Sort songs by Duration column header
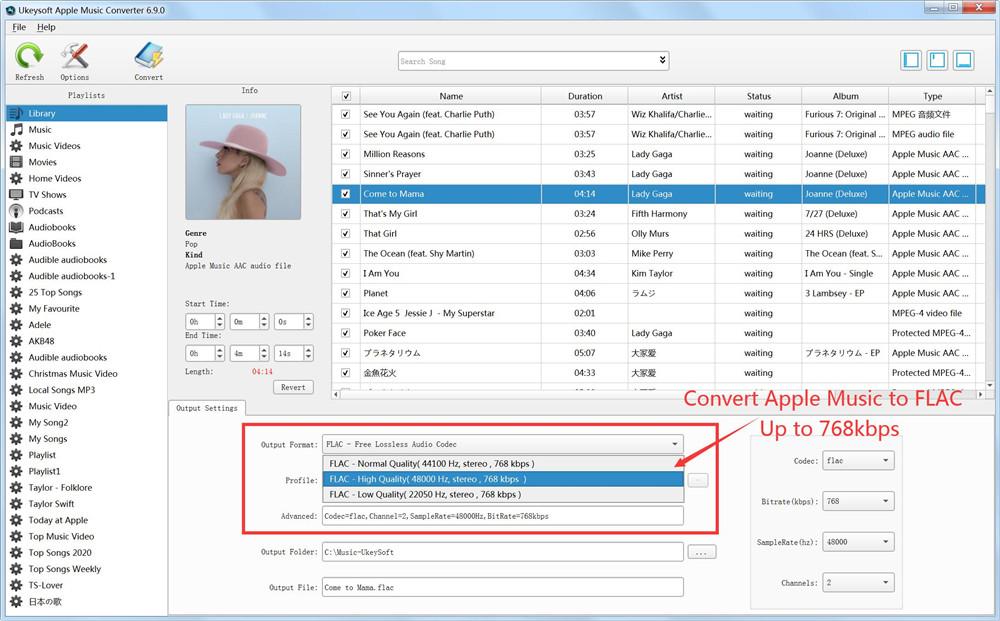 coord(585,96)
